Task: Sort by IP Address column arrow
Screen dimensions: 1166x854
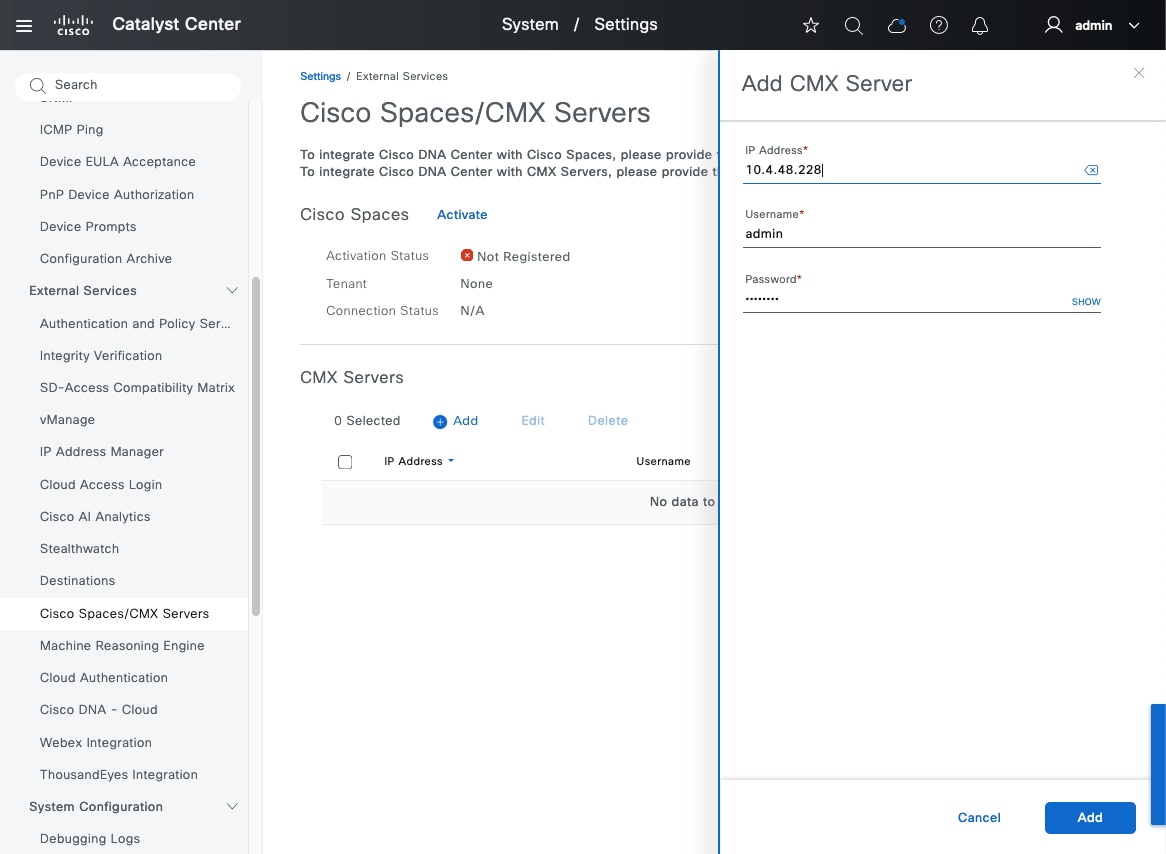Action: [451, 461]
